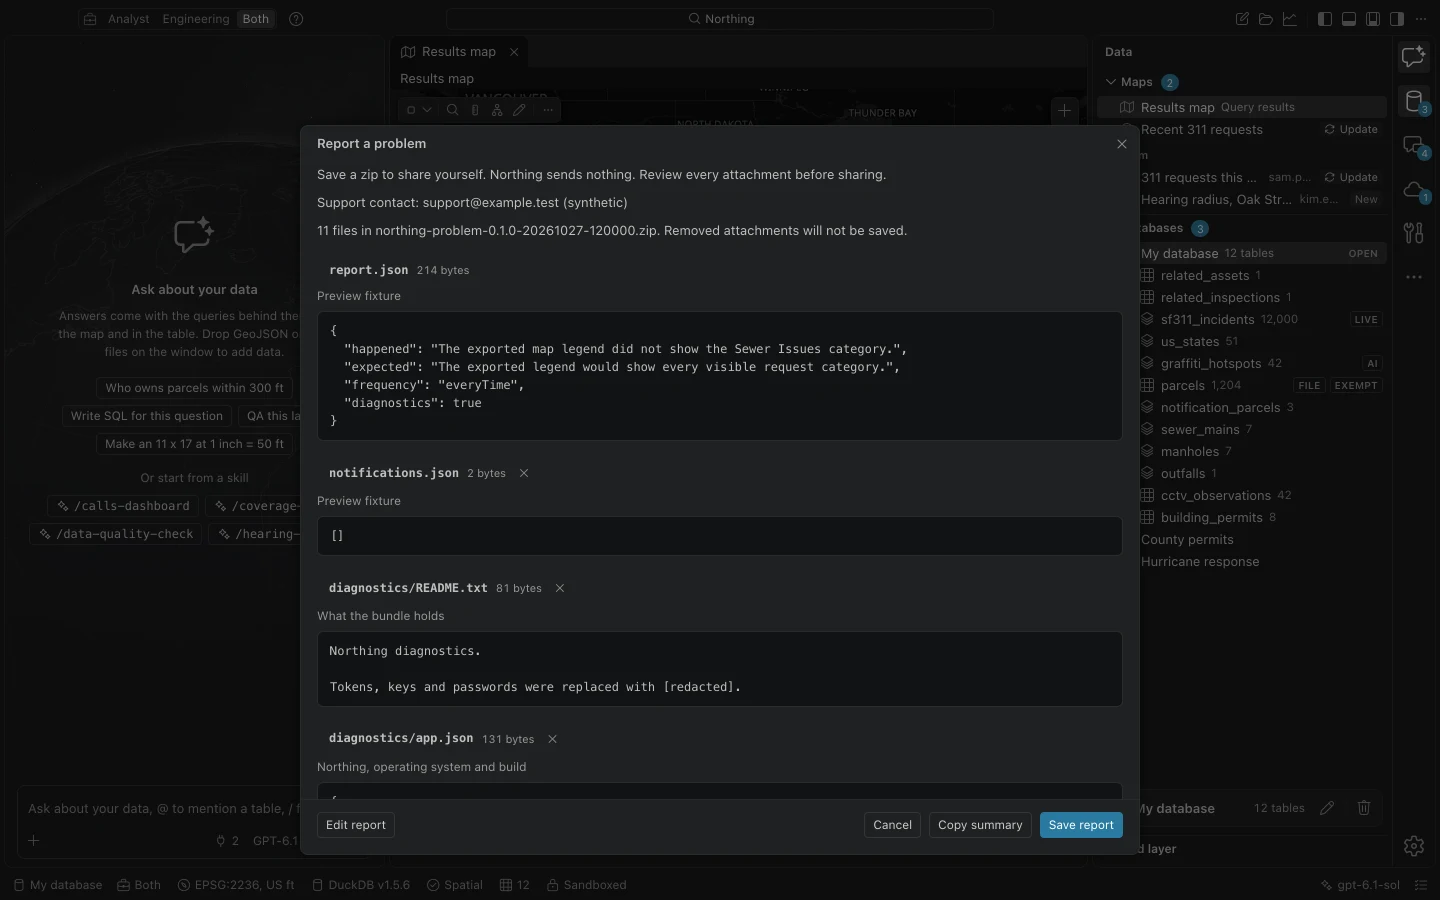The width and height of the screenshot is (1440, 900).
Task: Click the Save report button
Action: pyautogui.click(x=1081, y=825)
